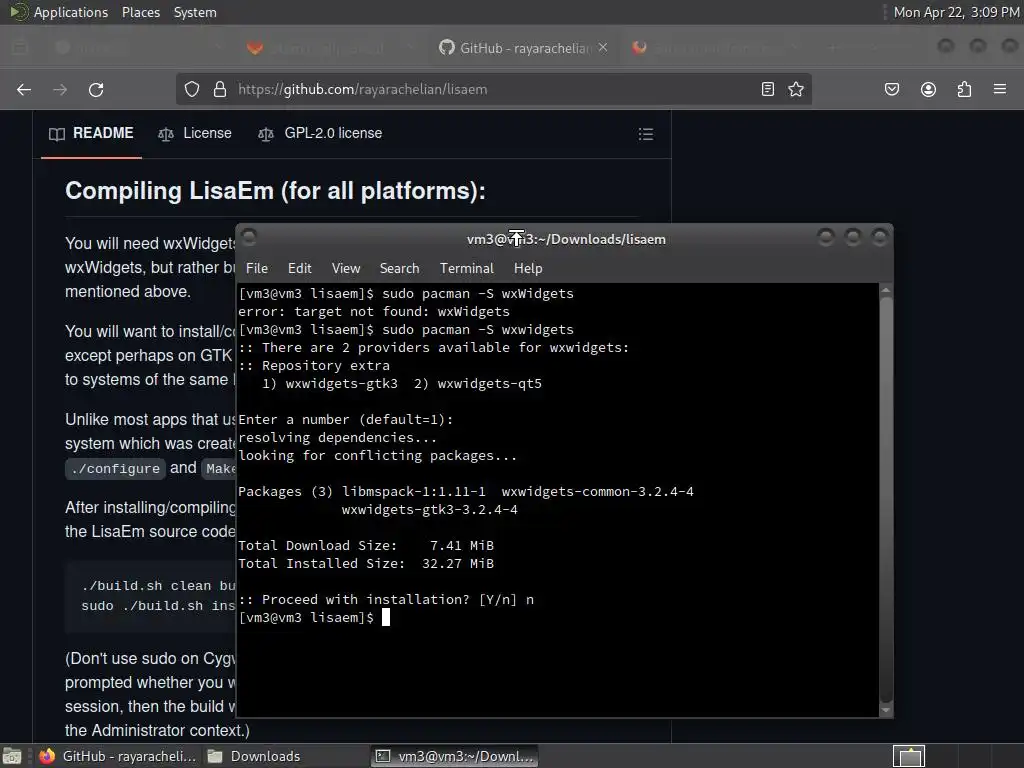Image resolution: width=1024 pixels, height=768 pixels.
Task: Open terminal File menu
Action: click(257, 268)
